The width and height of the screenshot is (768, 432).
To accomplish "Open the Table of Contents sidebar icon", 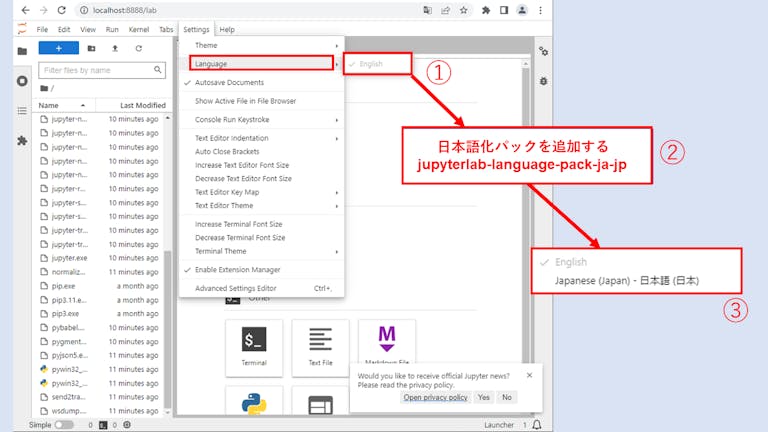I will tap(22, 111).
